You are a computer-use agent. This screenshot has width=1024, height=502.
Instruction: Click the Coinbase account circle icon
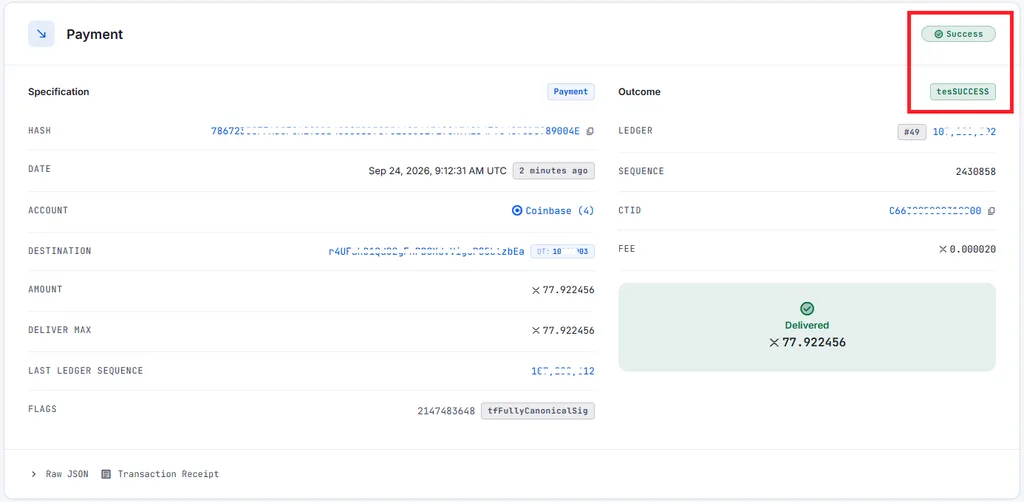(517, 211)
